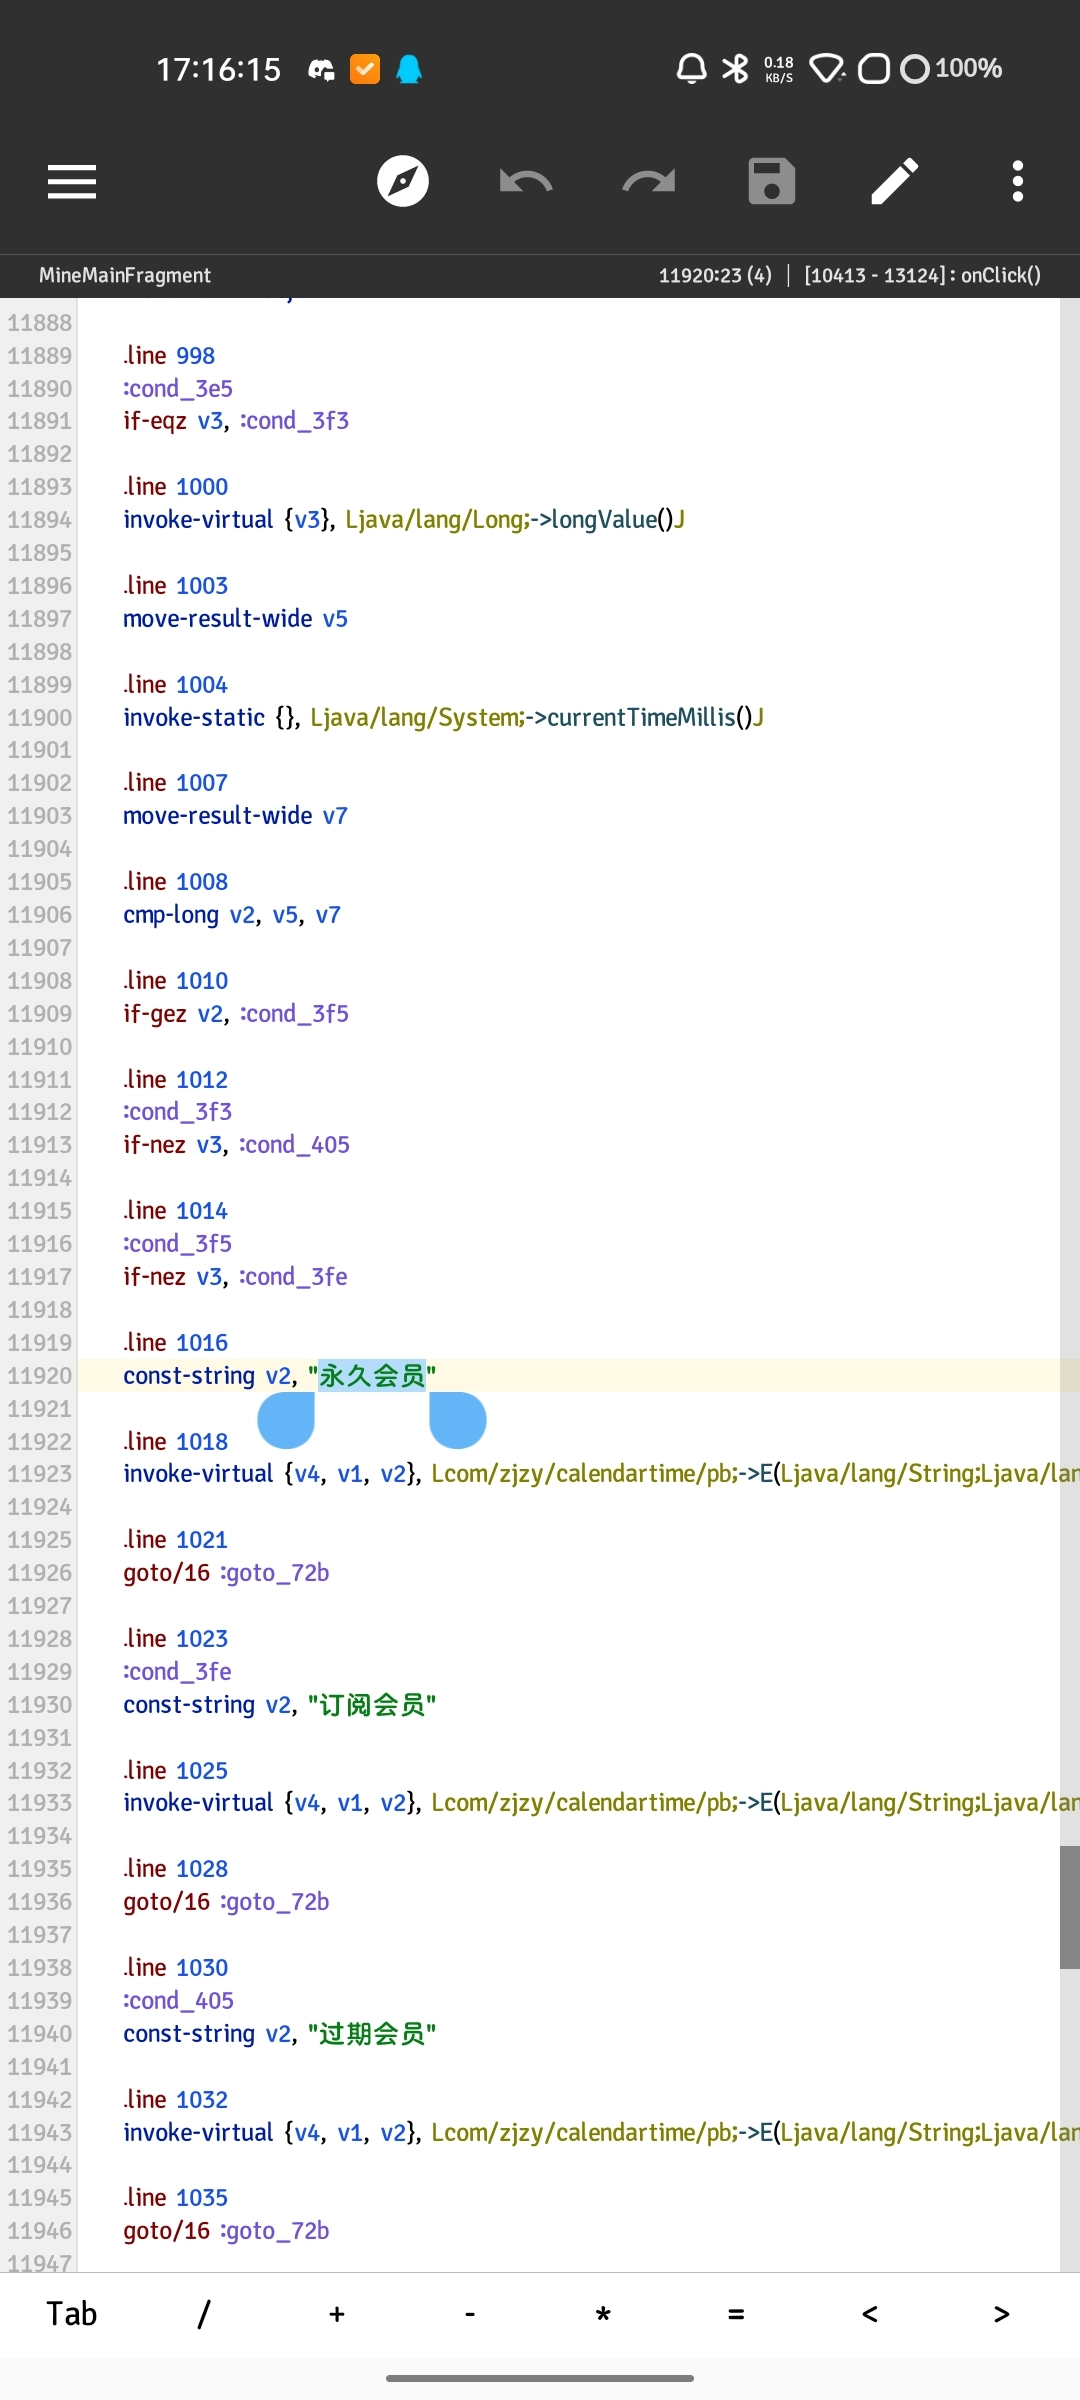The width and height of the screenshot is (1080, 2400).
Task: Tap invoke-virtual calendartime/pb line 11923
Action: pyautogui.click(x=600, y=1474)
